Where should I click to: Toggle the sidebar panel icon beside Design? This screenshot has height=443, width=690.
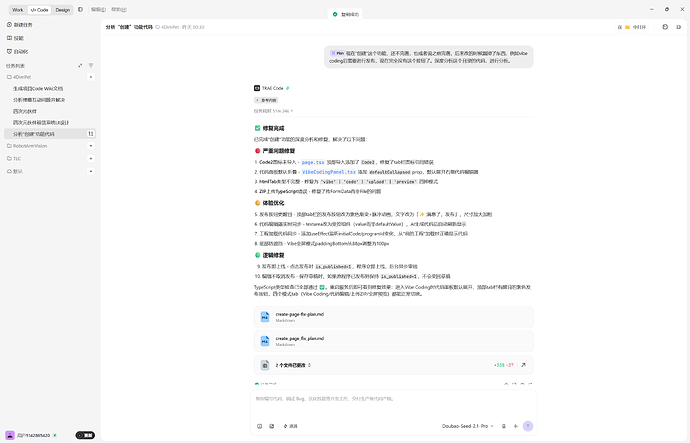(80, 9)
